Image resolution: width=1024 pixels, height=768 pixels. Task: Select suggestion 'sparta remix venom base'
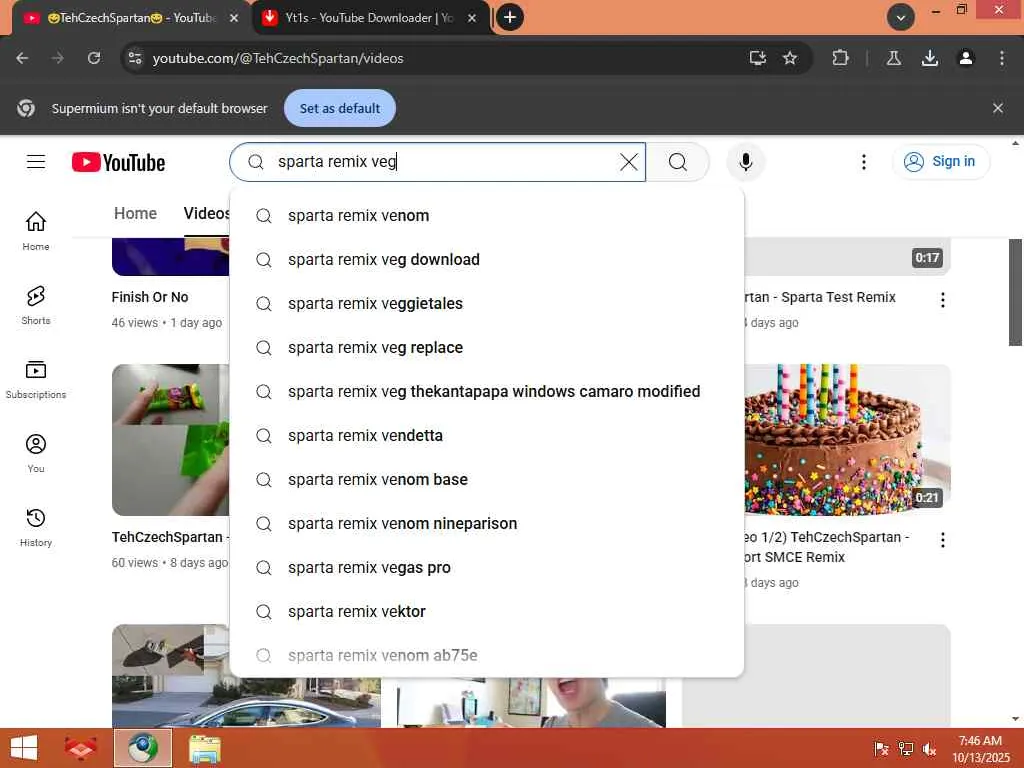(x=487, y=479)
